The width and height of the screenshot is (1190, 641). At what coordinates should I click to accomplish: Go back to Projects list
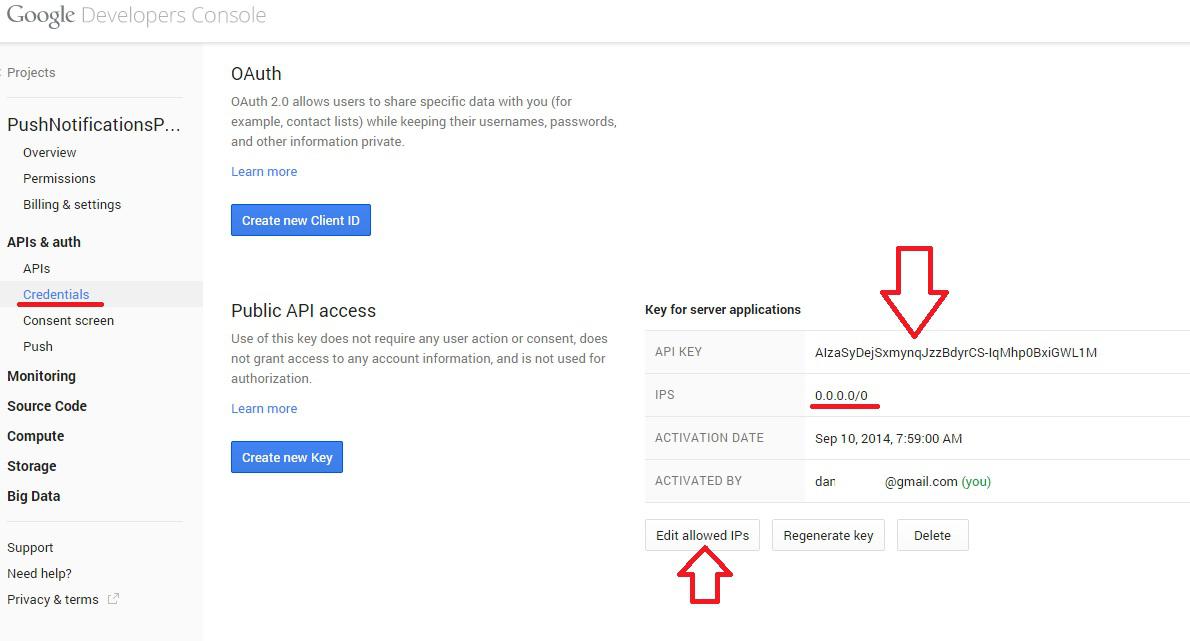tap(31, 73)
